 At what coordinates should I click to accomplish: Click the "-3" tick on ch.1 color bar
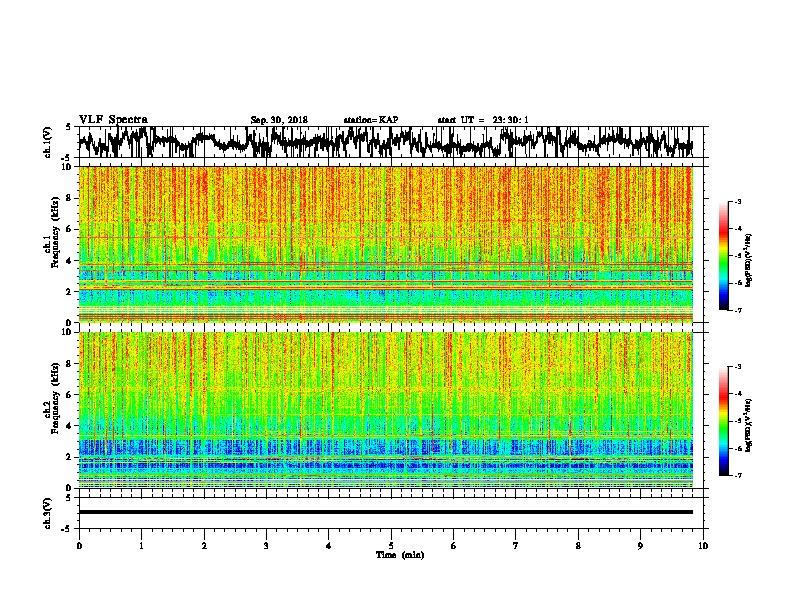pos(737,202)
